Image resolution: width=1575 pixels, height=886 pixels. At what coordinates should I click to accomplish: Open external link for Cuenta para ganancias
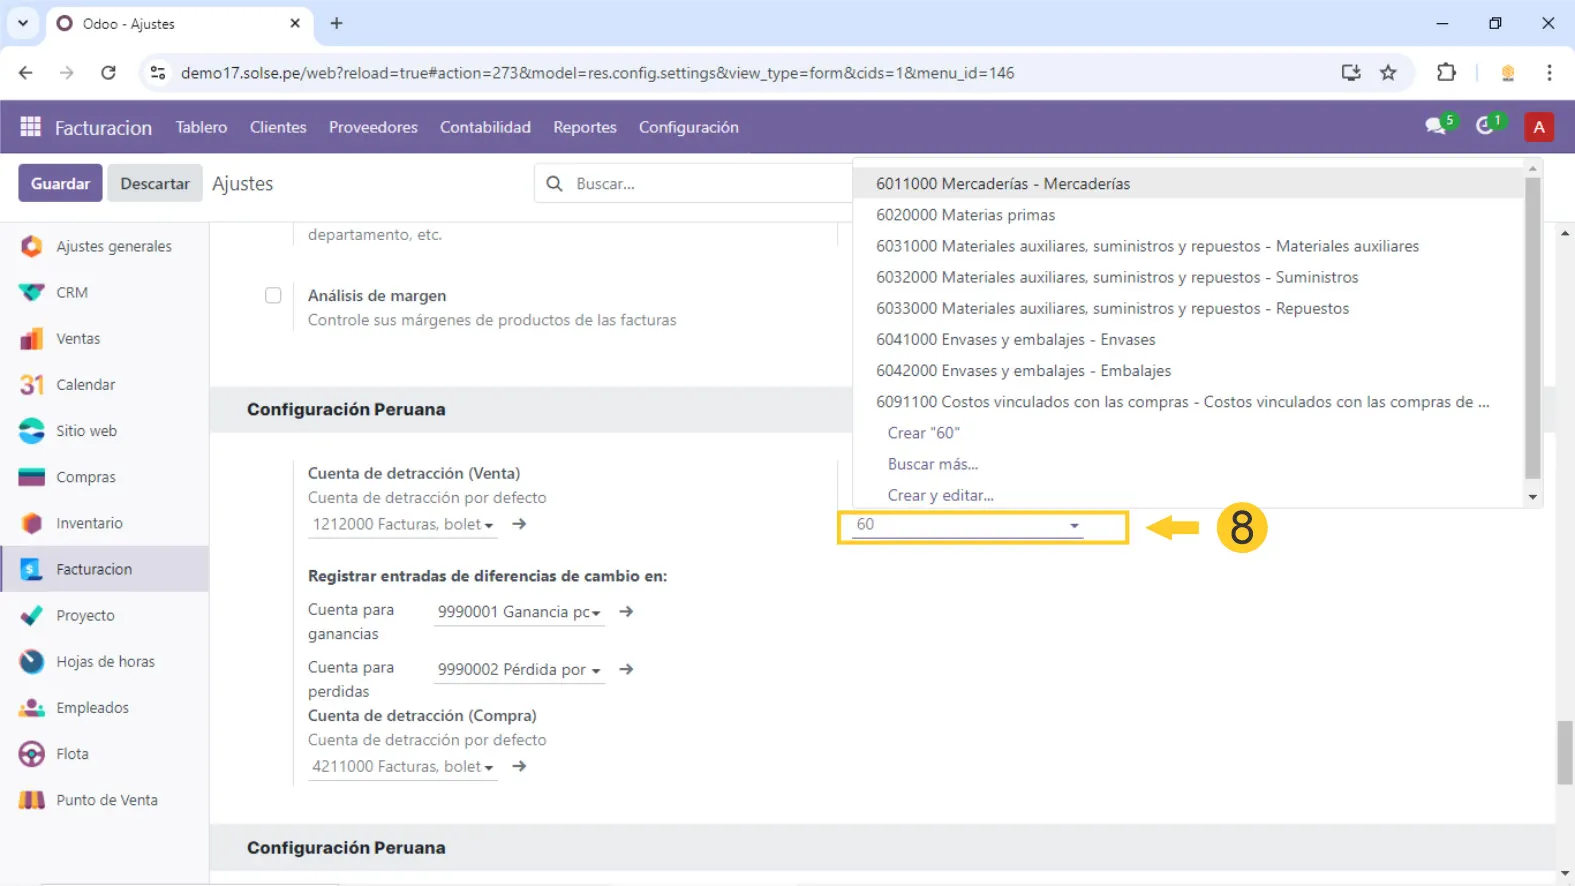(626, 612)
